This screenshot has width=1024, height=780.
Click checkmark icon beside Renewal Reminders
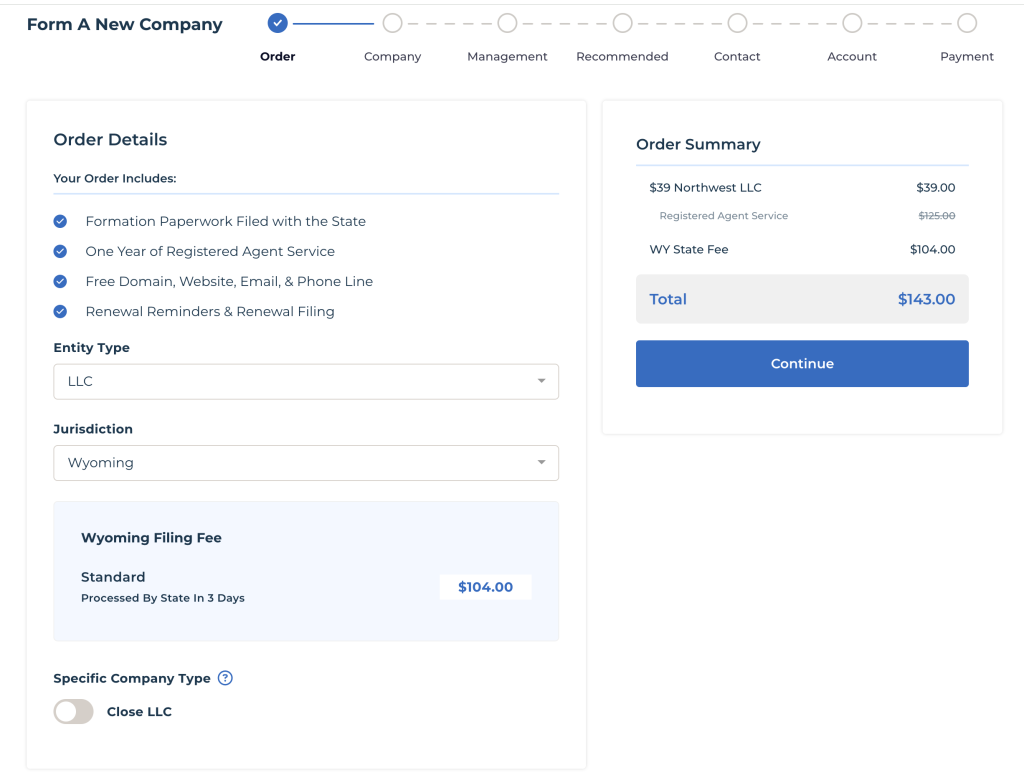60,312
